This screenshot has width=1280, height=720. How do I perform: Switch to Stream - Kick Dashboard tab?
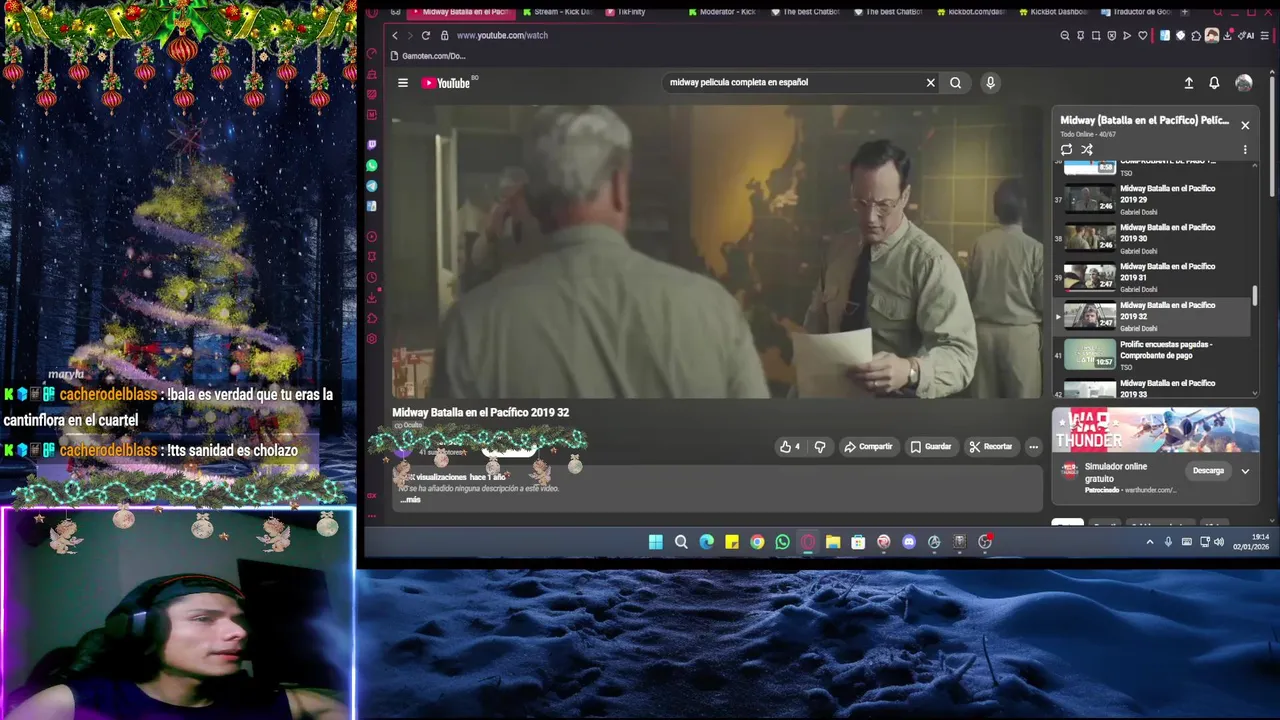click(557, 12)
